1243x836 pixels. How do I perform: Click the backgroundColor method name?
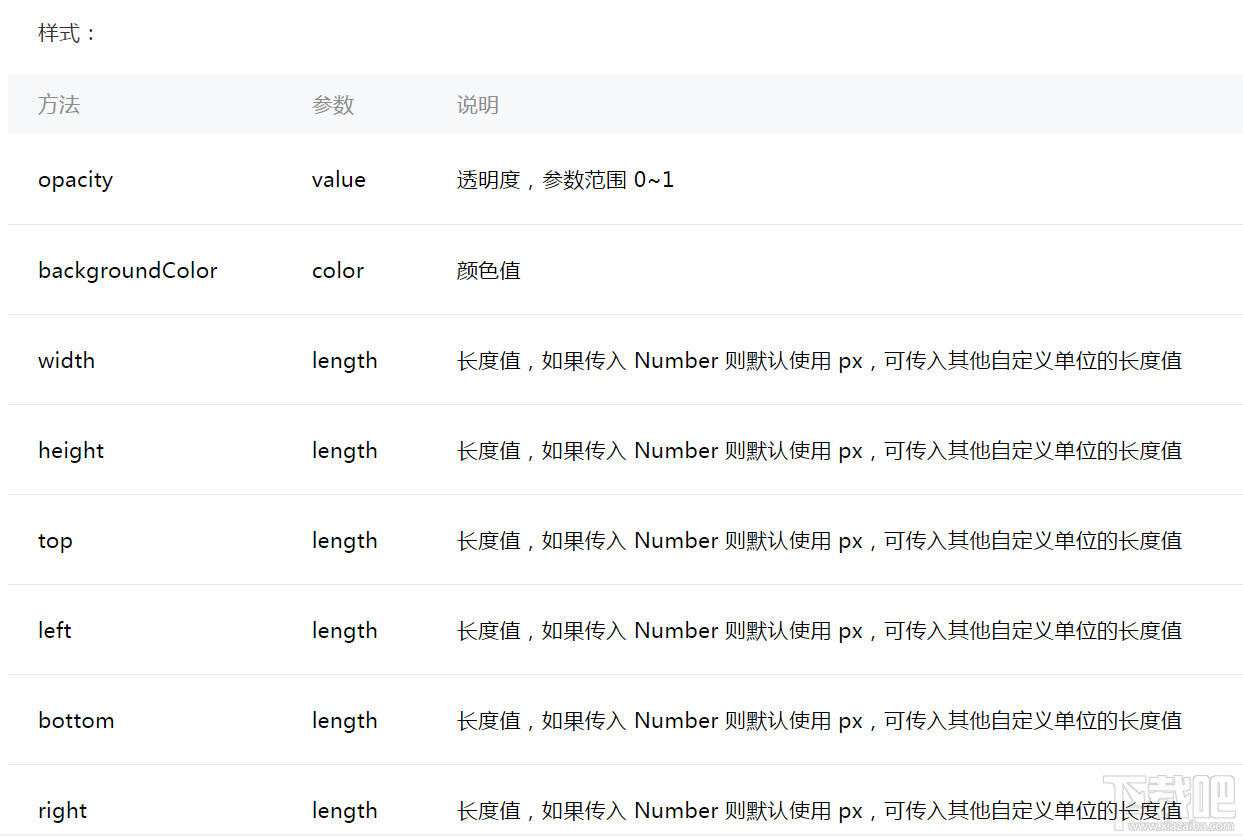127,270
